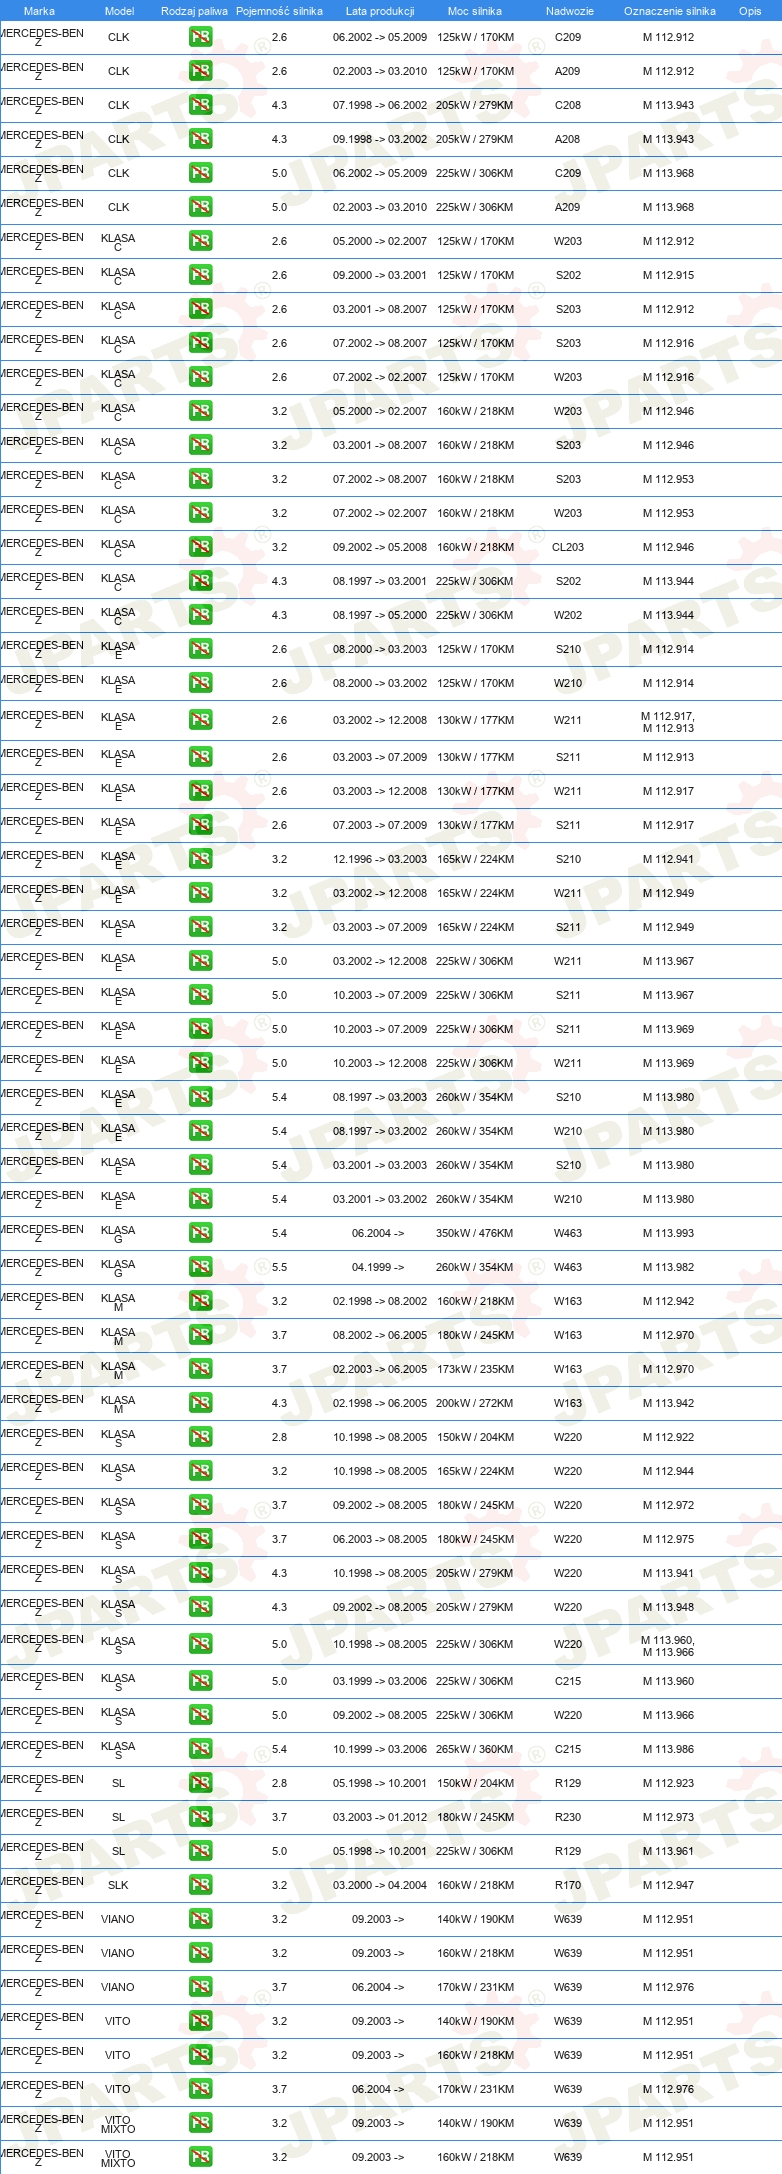Select the CL203 body cell

(568, 547)
